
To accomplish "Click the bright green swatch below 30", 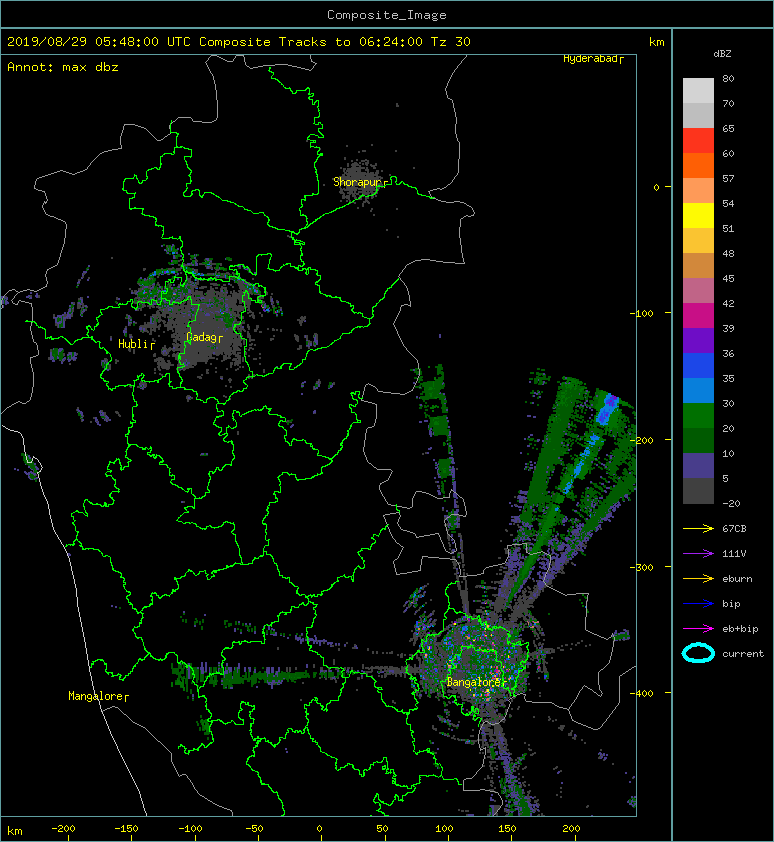I will 698,416.
